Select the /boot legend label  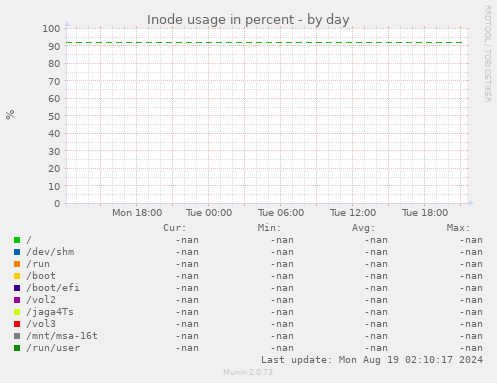(x=41, y=276)
